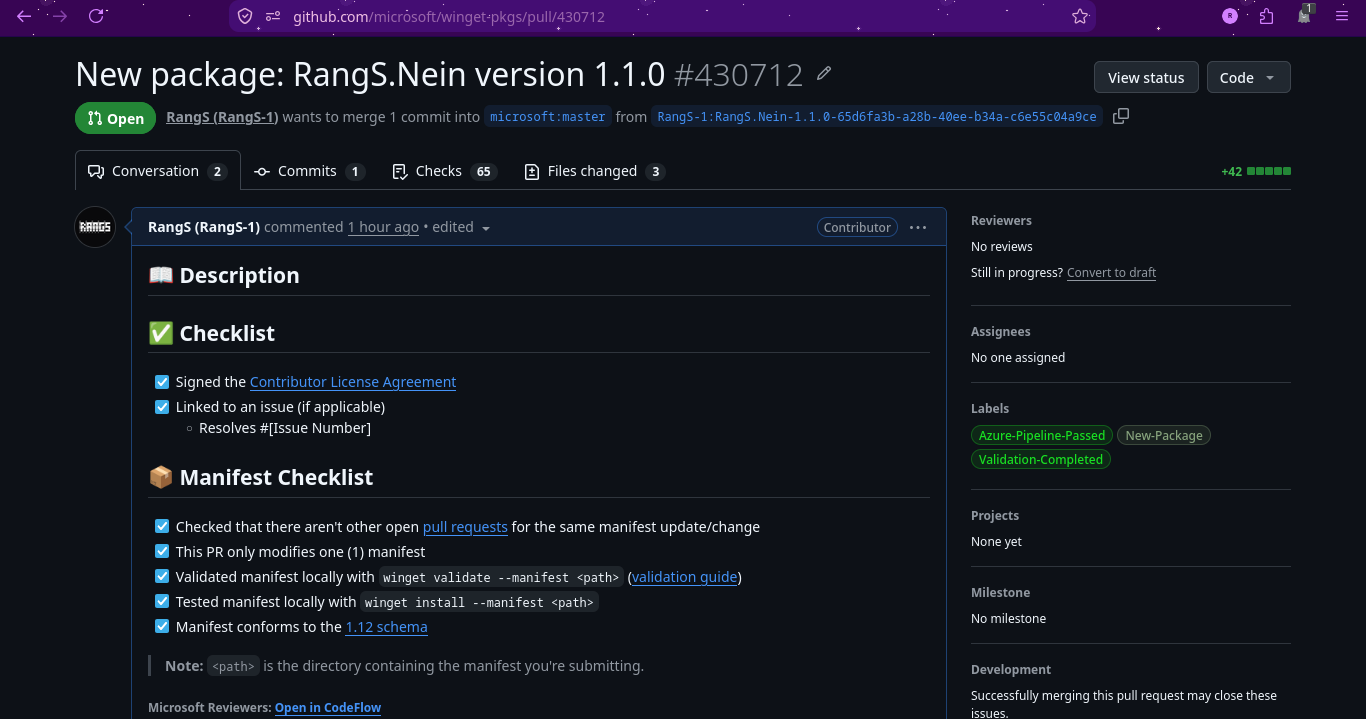The image size is (1366, 719).
Task: Click the Milestone sidebar heading
Action: tap(1000, 592)
